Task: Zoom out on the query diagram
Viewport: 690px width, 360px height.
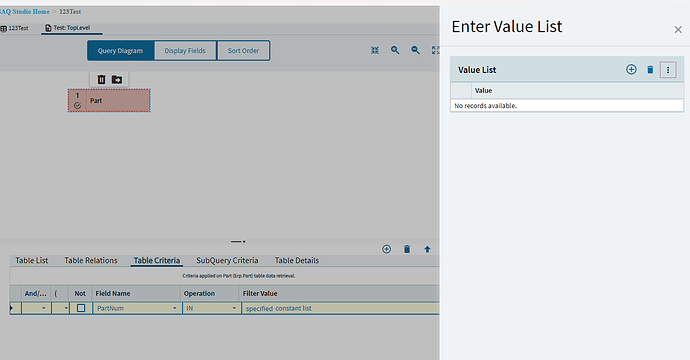Action: coord(415,50)
